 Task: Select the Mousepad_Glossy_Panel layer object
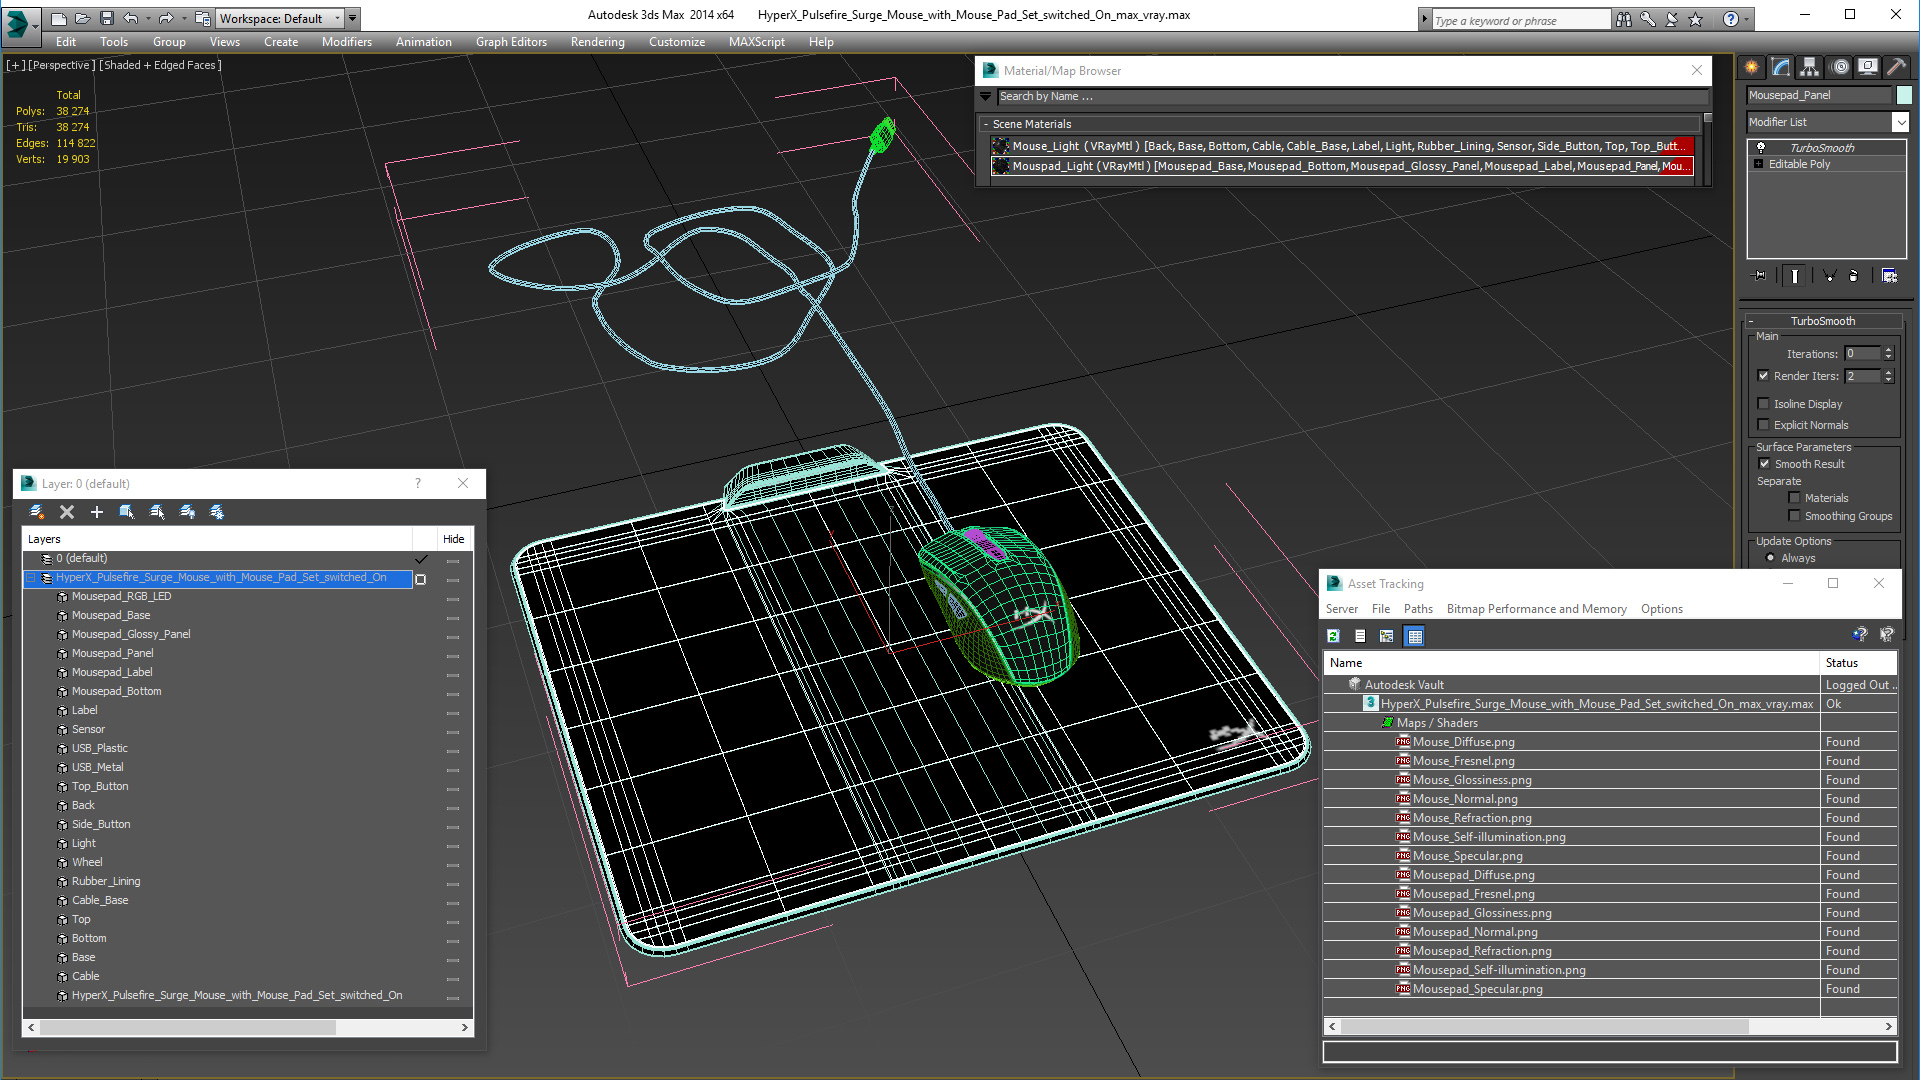(130, 634)
